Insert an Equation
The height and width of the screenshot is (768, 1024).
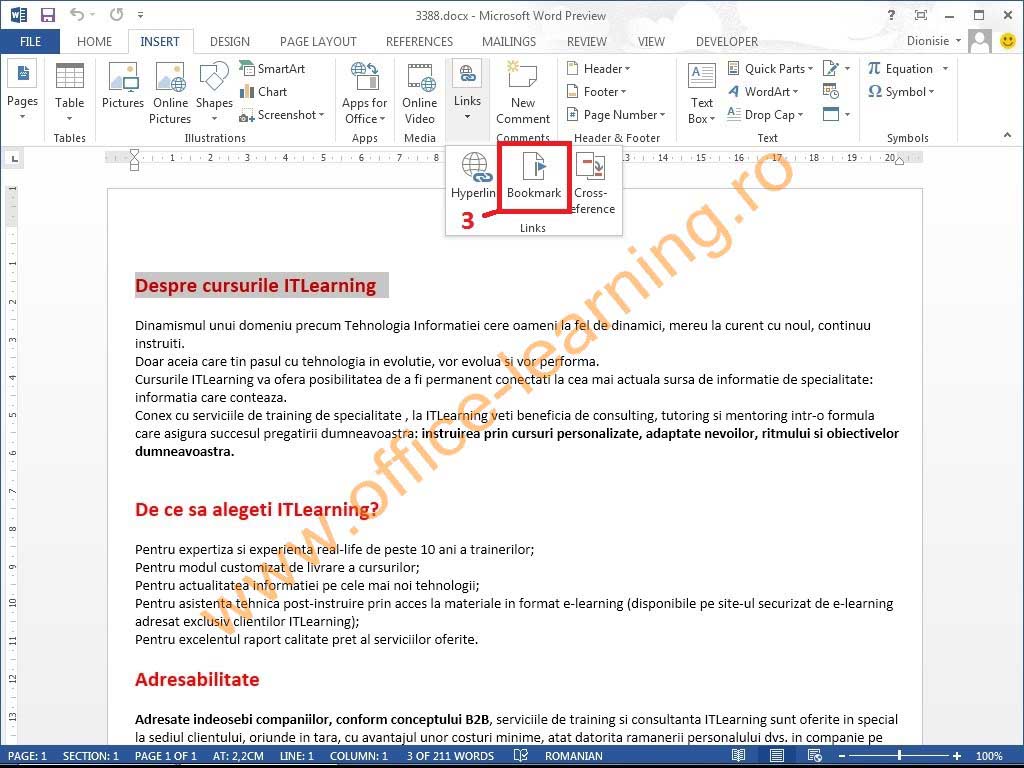900,69
